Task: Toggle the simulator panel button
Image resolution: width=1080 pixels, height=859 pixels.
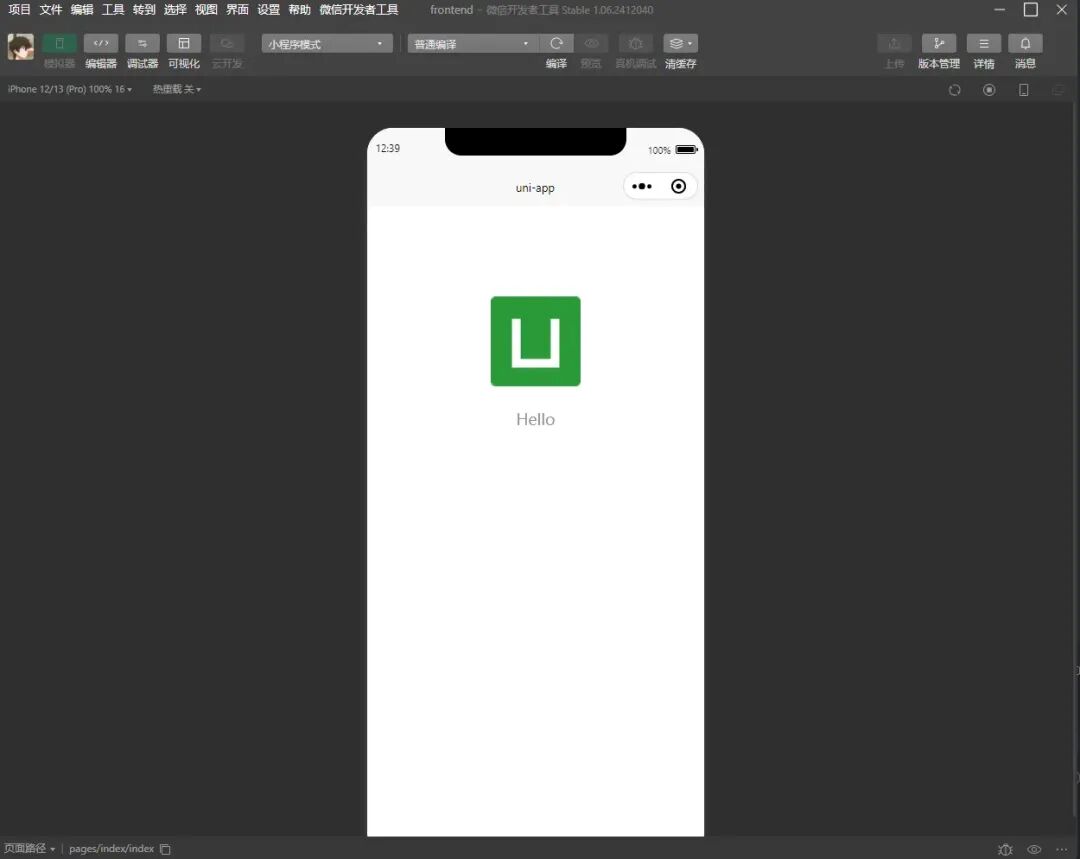Action: (59, 43)
